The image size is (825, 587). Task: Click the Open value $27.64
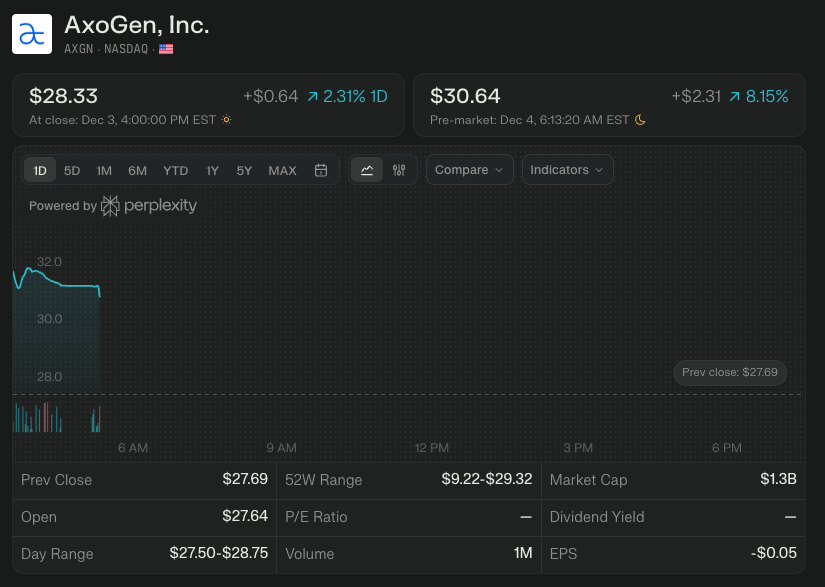(x=245, y=516)
